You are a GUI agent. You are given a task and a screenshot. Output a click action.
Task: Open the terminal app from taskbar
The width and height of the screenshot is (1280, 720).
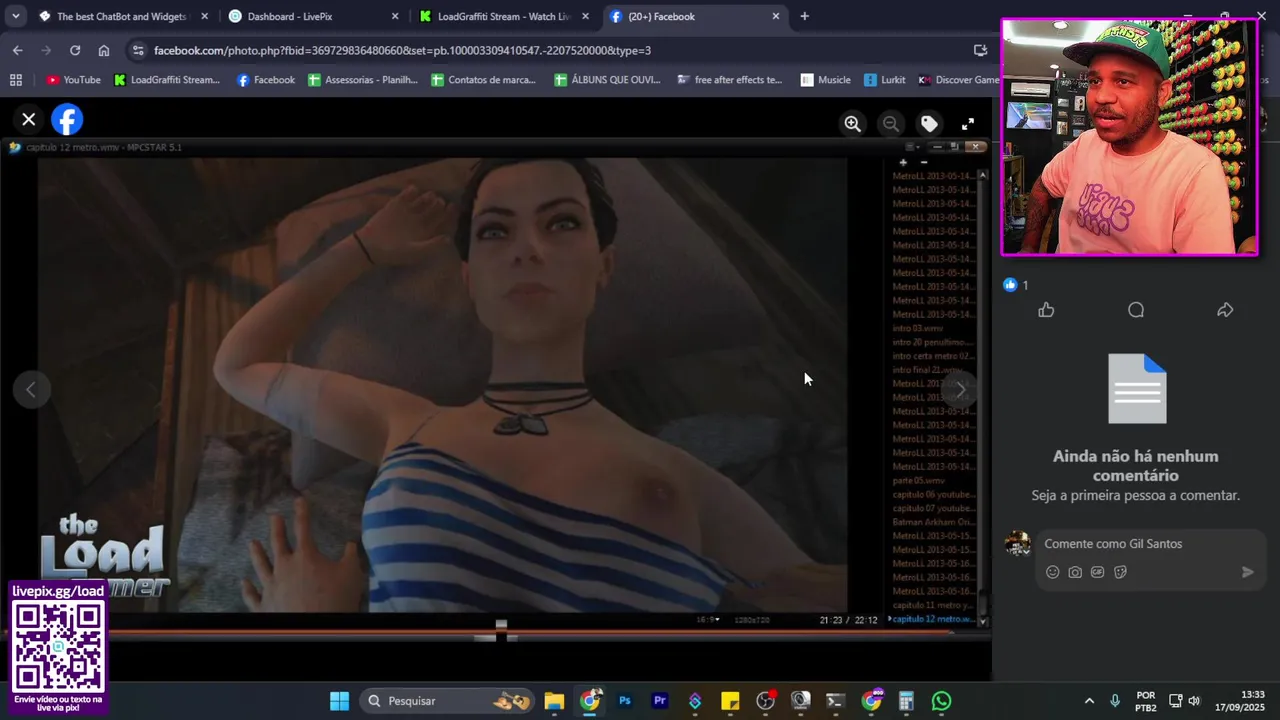tap(836, 701)
